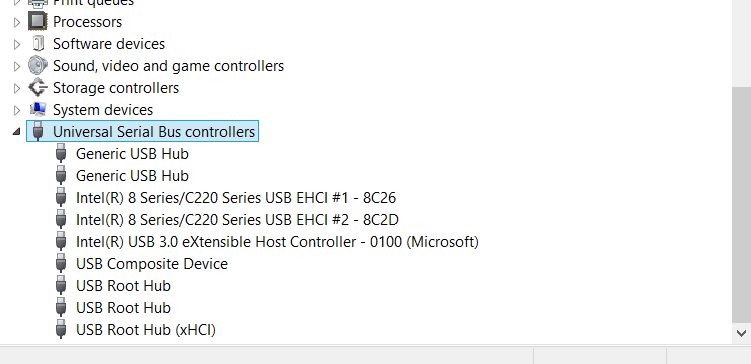Click the USB Root Hub (xHCI) plug icon

(61, 330)
